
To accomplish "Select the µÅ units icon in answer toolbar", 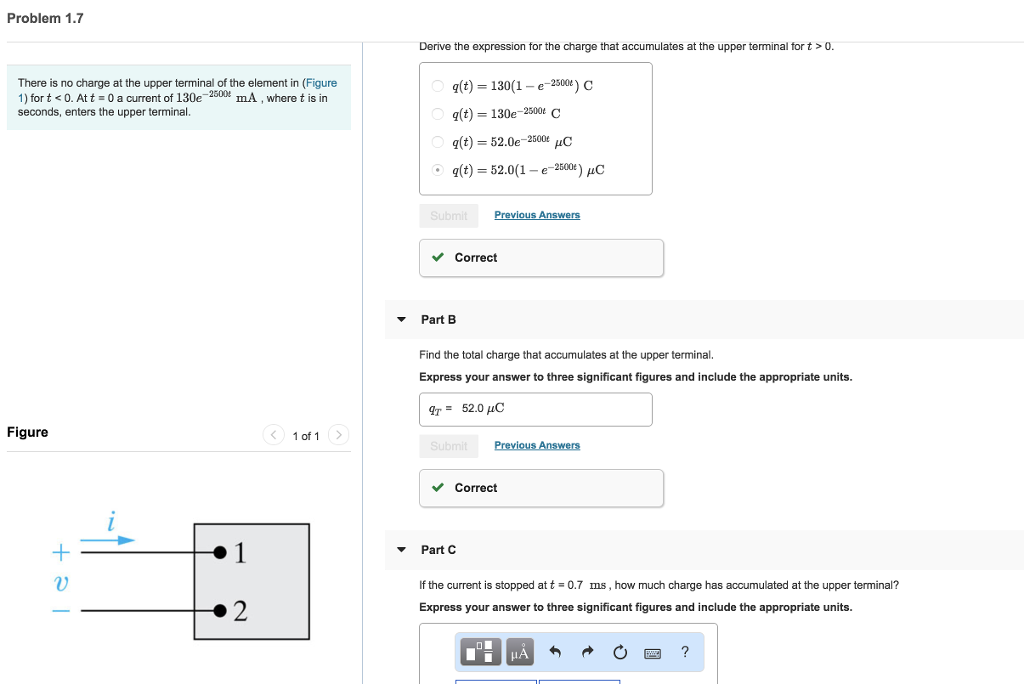I will pos(519,651).
